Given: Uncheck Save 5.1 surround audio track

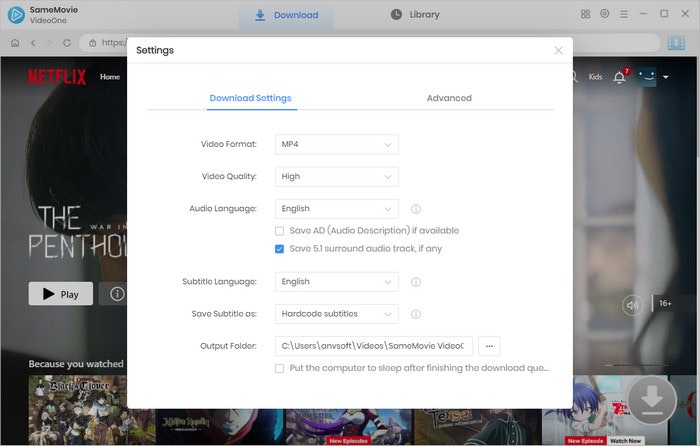Looking at the screenshot, I should pyautogui.click(x=279, y=249).
